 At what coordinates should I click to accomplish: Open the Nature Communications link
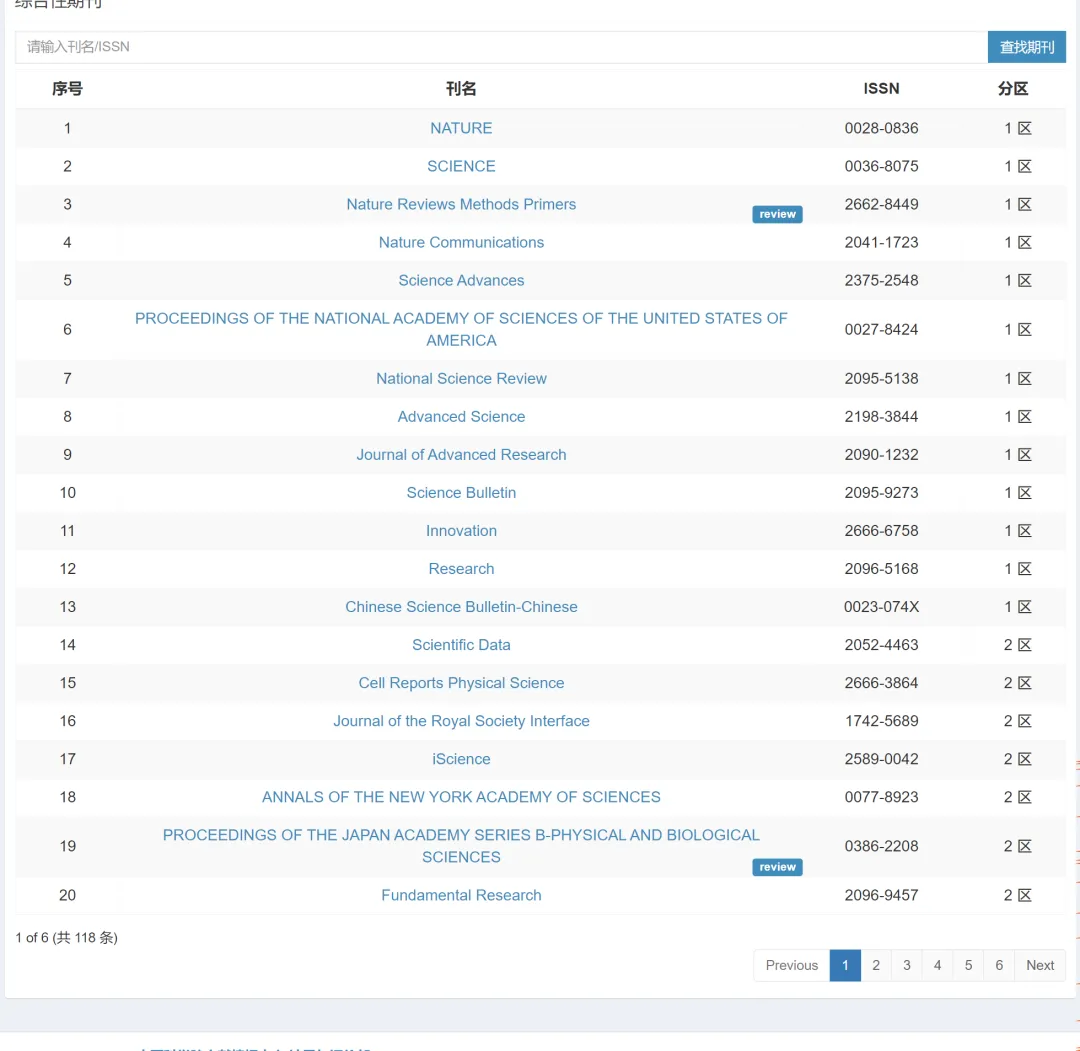point(461,242)
